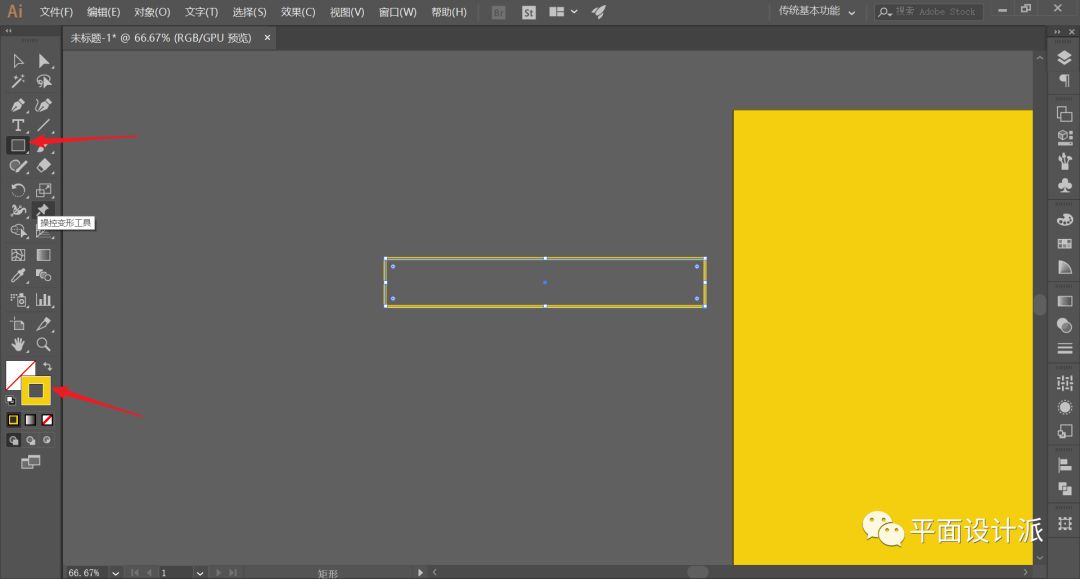Select the Direct Selection tool
Image resolution: width=1080 pixels, height=579 pixels.
(x=44, y=61)
